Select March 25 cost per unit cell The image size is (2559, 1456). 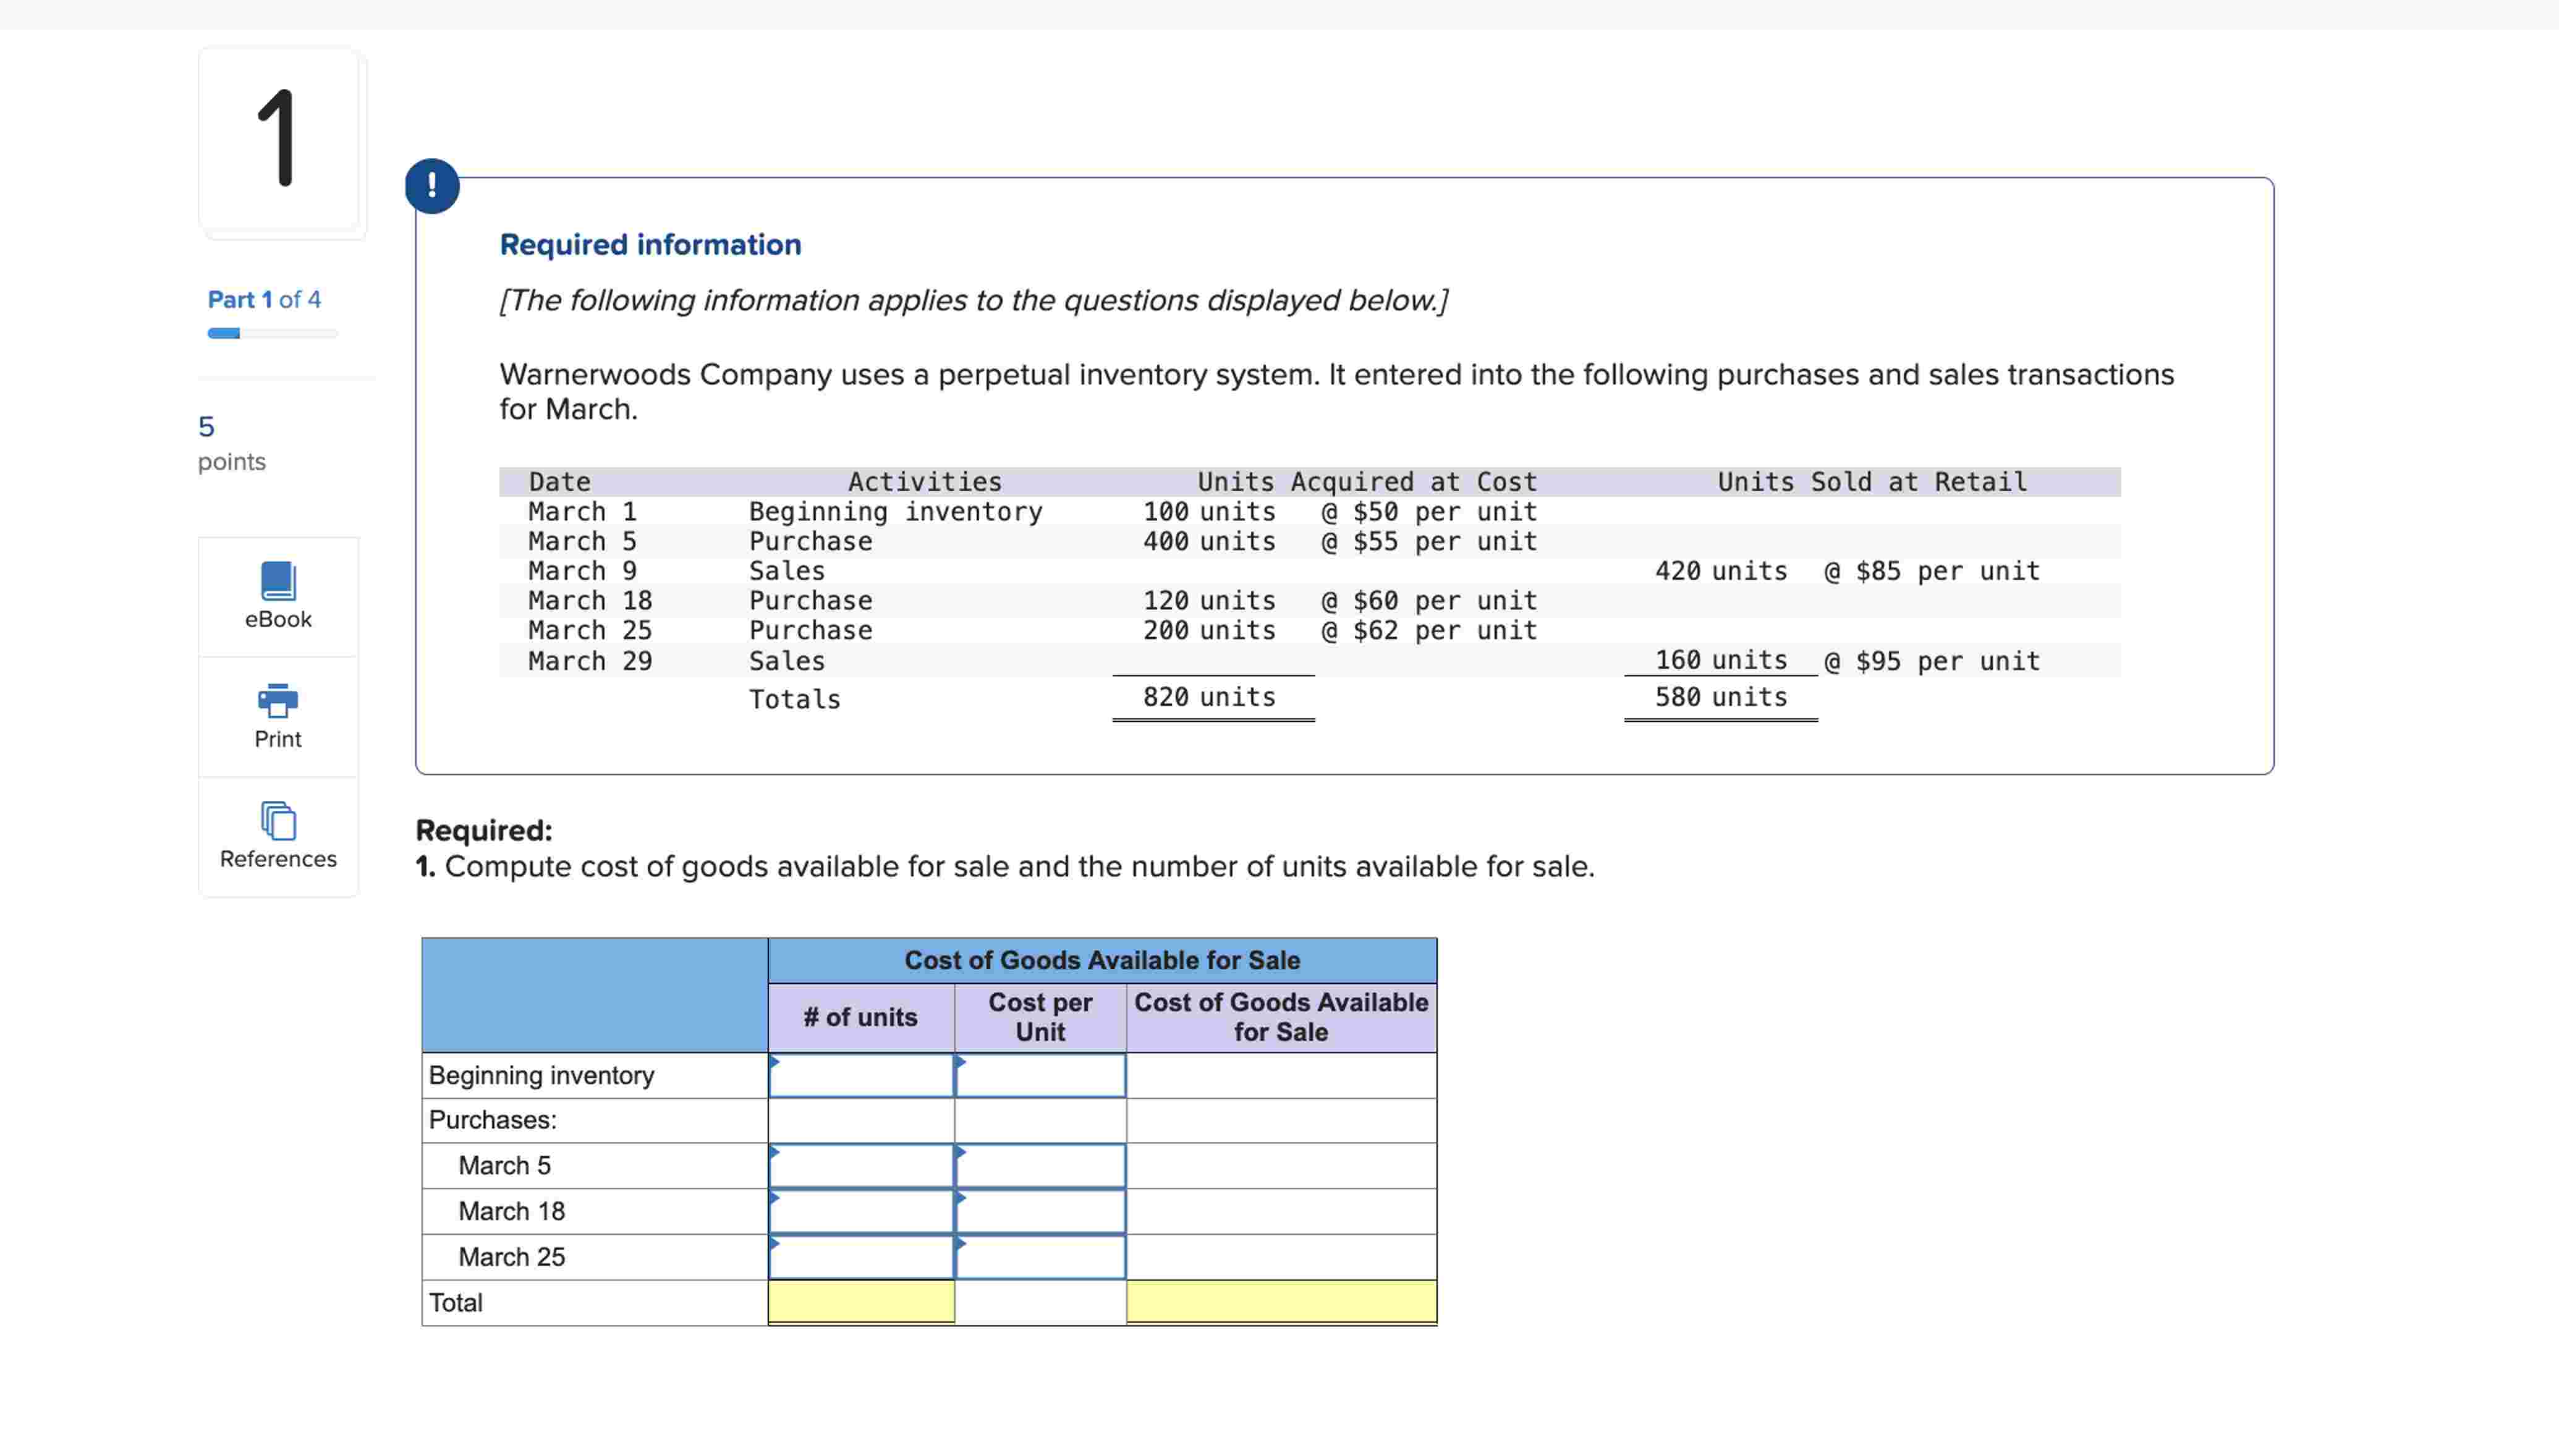pyautogui.click(x=1040, y=1258)
